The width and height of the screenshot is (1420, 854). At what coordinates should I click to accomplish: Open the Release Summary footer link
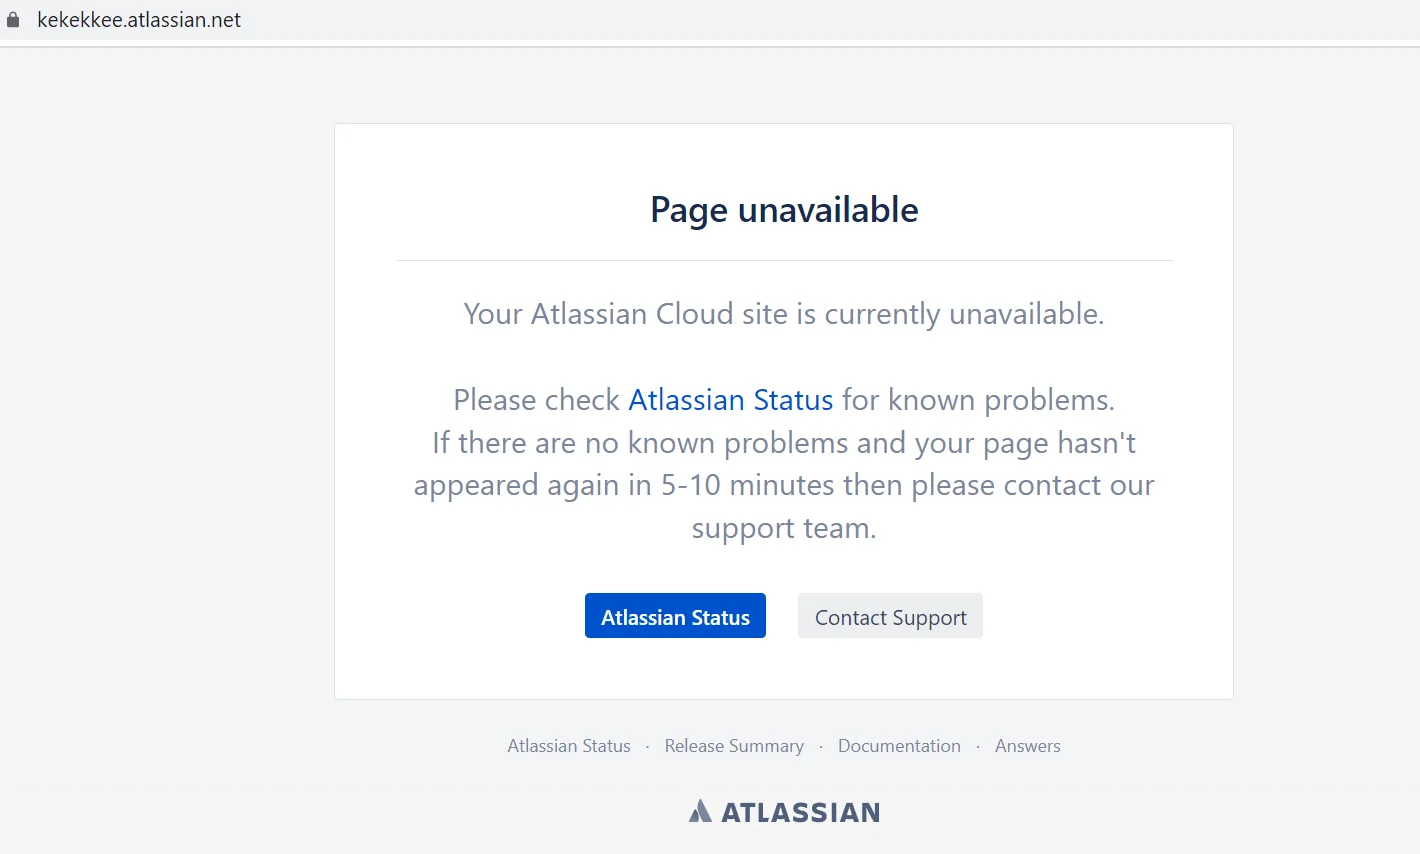(734, 745)
